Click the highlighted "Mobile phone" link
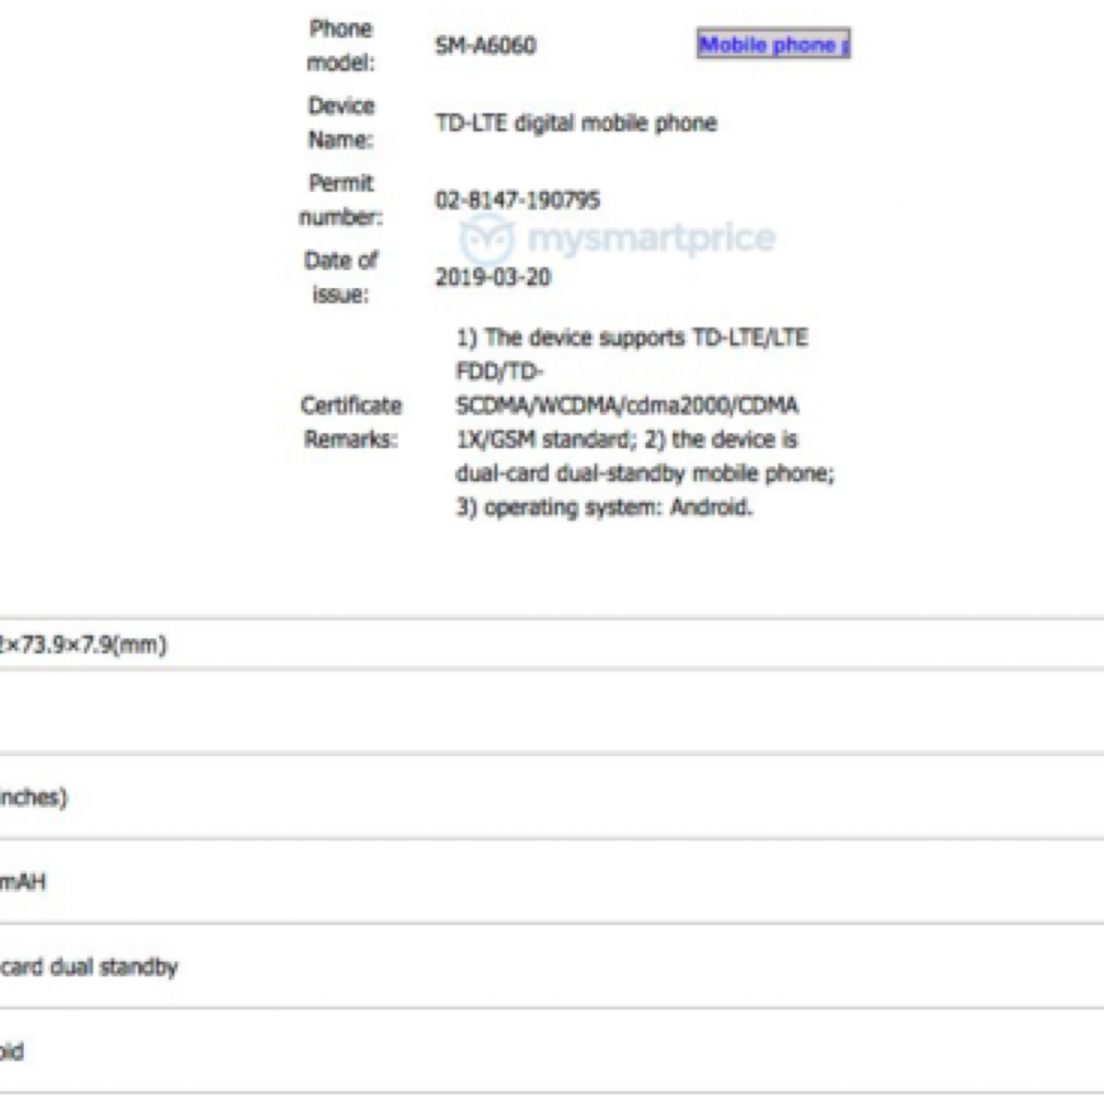Viewport: 1104px width, 1104px height. click(x=772, y=45)
